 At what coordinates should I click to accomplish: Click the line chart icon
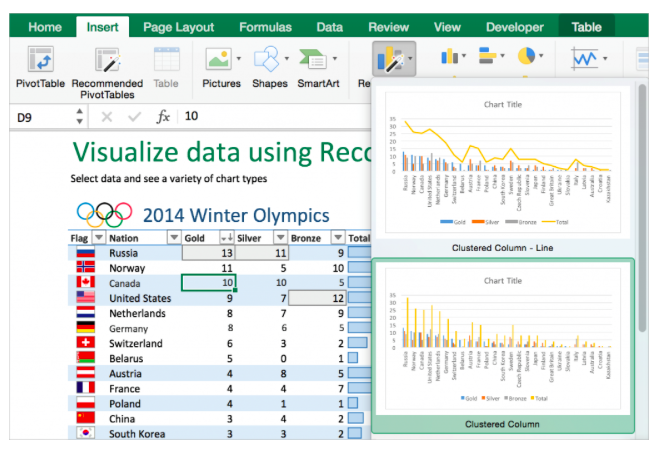point(585,58)
